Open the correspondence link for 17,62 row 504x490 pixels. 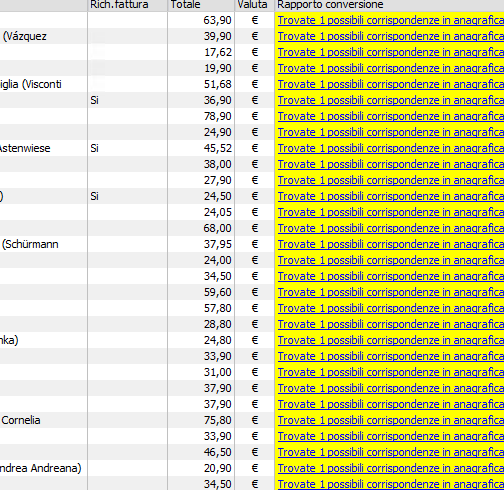click(391, 52)
